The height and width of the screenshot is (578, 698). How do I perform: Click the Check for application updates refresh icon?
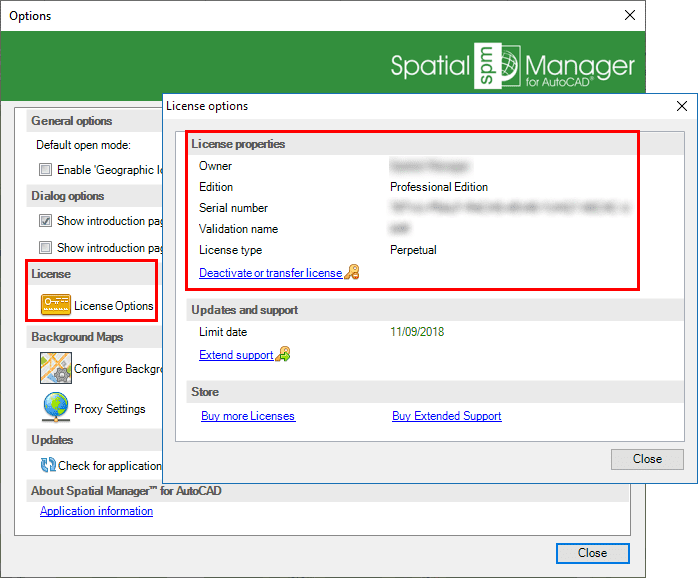click(47, 465)
